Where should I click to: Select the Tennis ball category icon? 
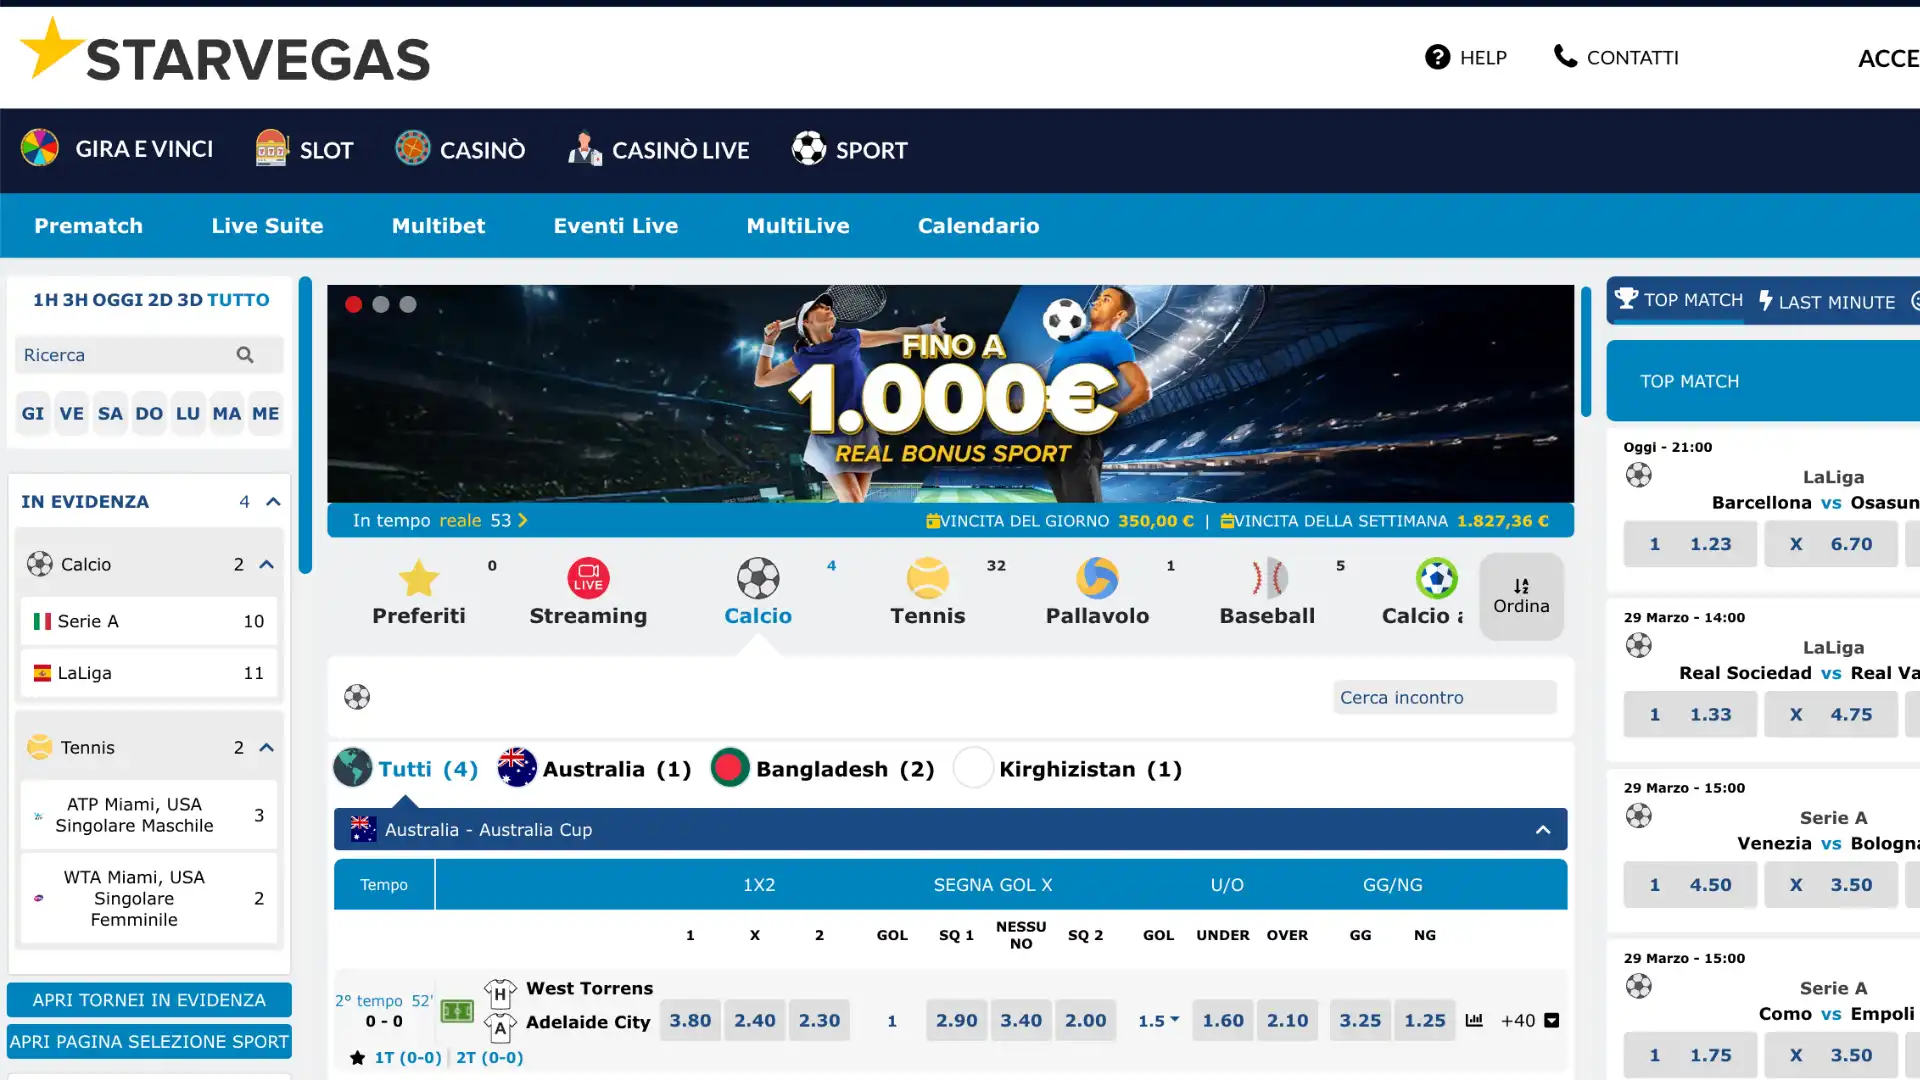pos(927,578)
